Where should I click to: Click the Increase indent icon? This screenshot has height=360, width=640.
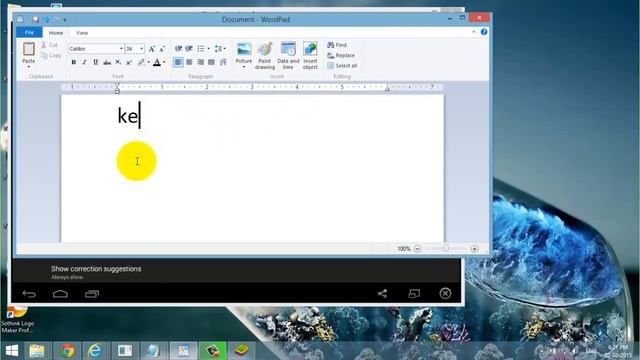point(189,49)
